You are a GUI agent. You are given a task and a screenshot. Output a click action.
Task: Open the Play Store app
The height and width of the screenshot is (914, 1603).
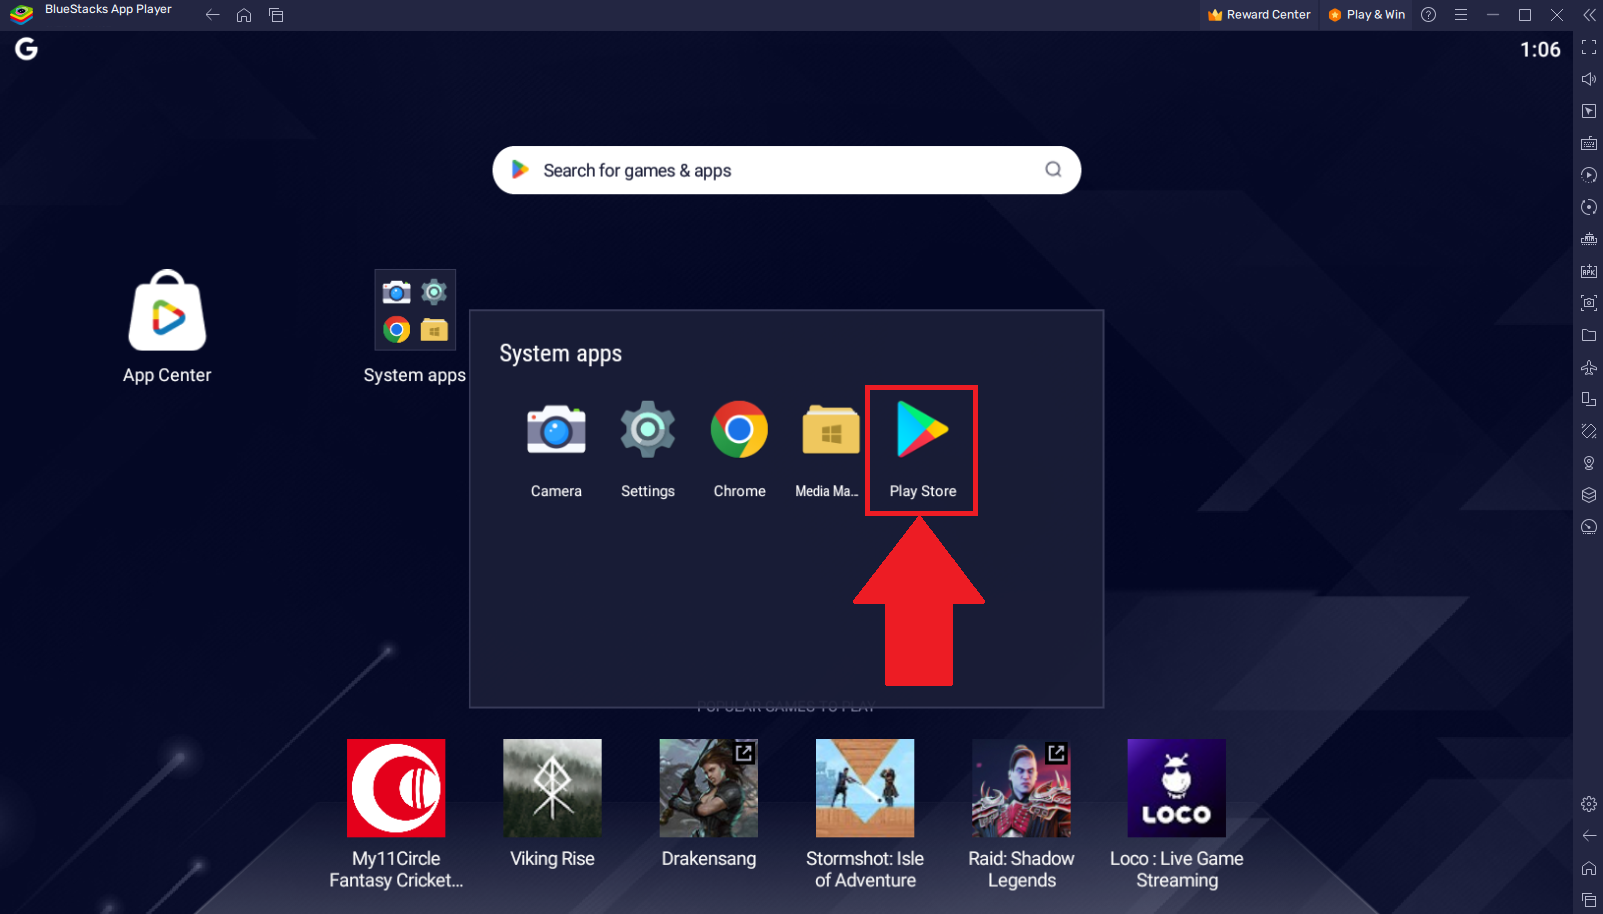[x=922, y=449]
